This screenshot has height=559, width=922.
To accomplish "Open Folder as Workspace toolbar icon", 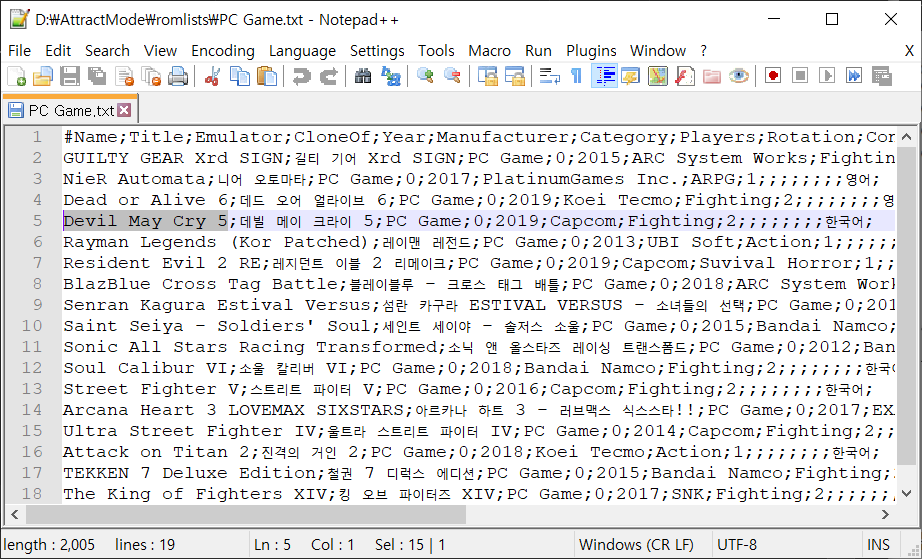I will point(711,76).
